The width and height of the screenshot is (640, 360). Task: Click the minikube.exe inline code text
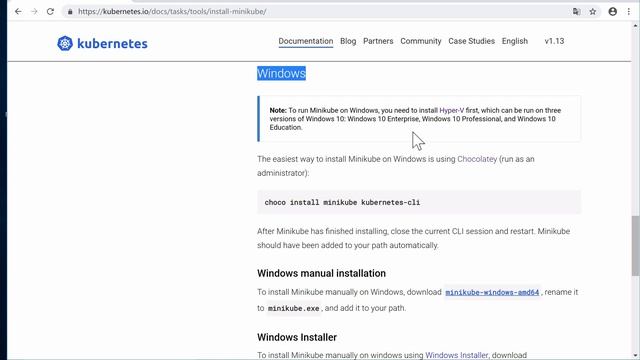pyautogui.click(x=293, y=309)
